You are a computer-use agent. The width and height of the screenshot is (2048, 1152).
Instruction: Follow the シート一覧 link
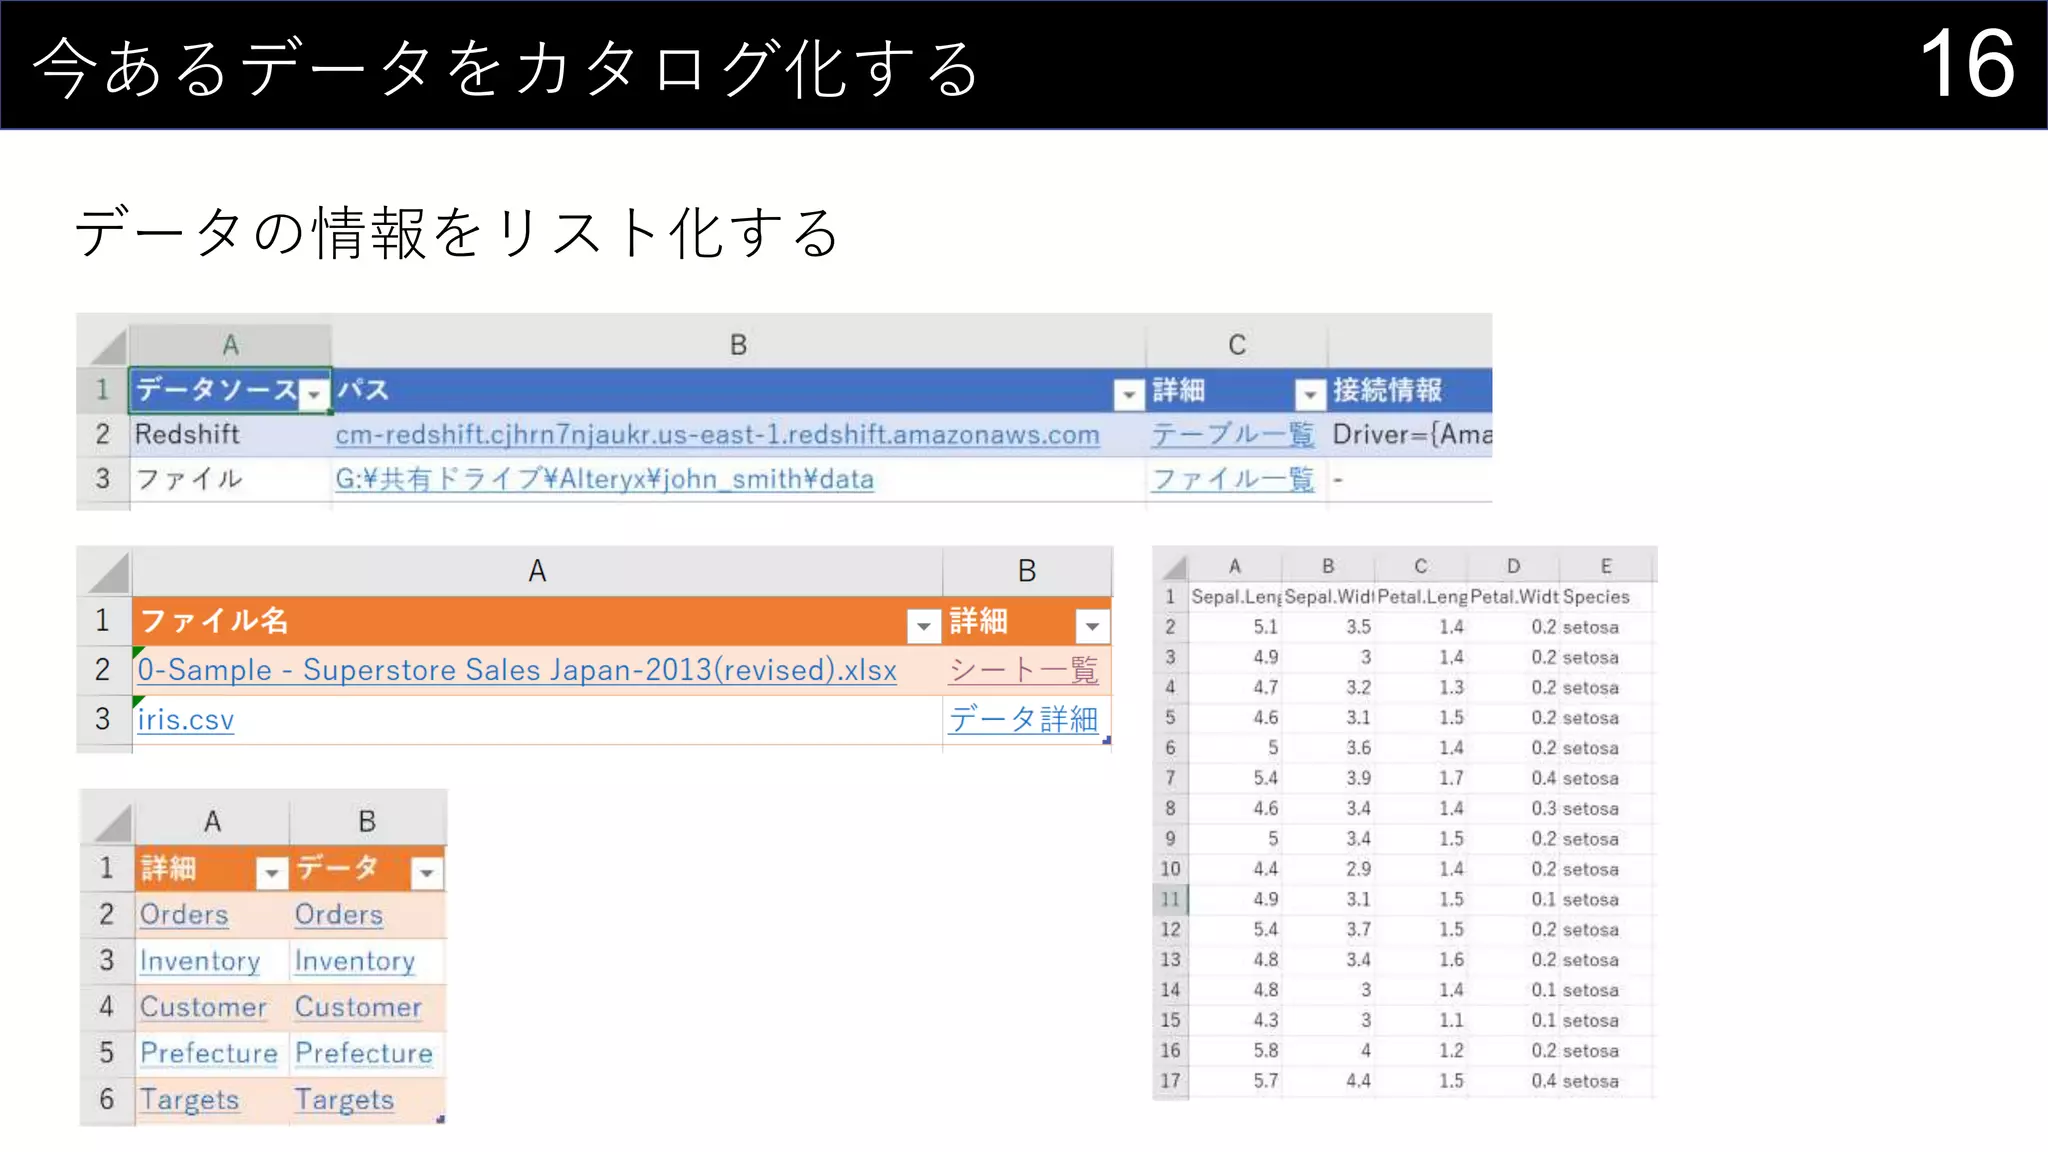click(1024, 670)
